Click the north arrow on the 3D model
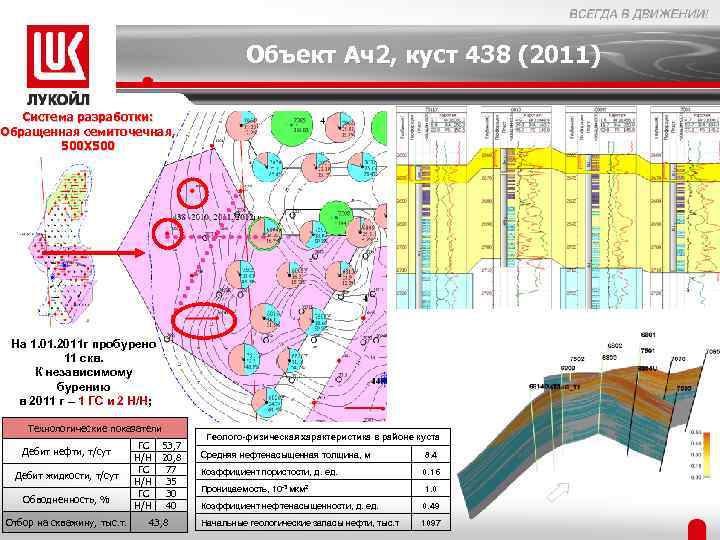This screenshot has width=720, height=540. (557, 492)
